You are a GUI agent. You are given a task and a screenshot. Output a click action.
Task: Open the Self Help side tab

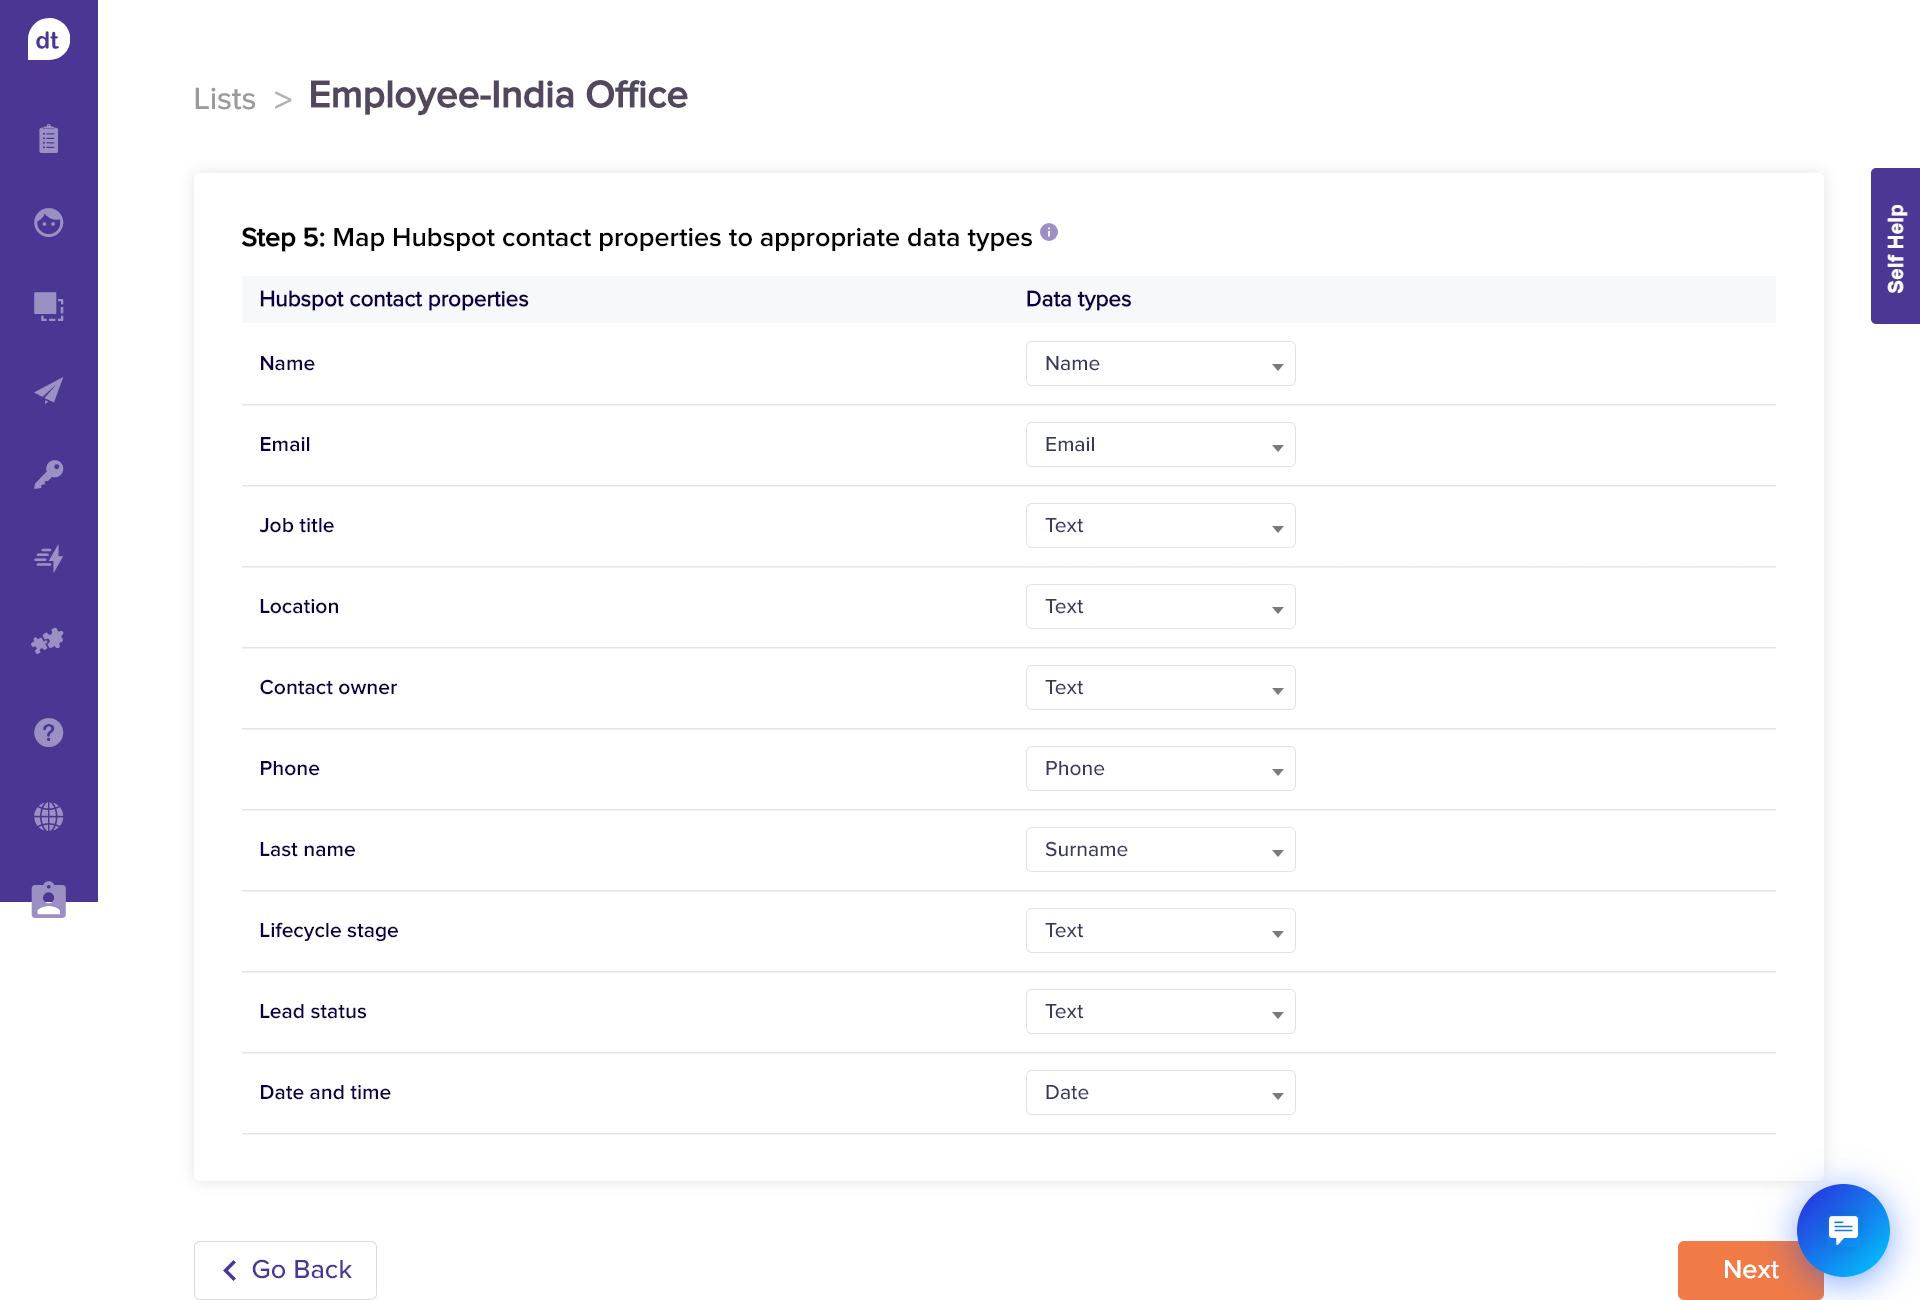[x=1895, y=246]
